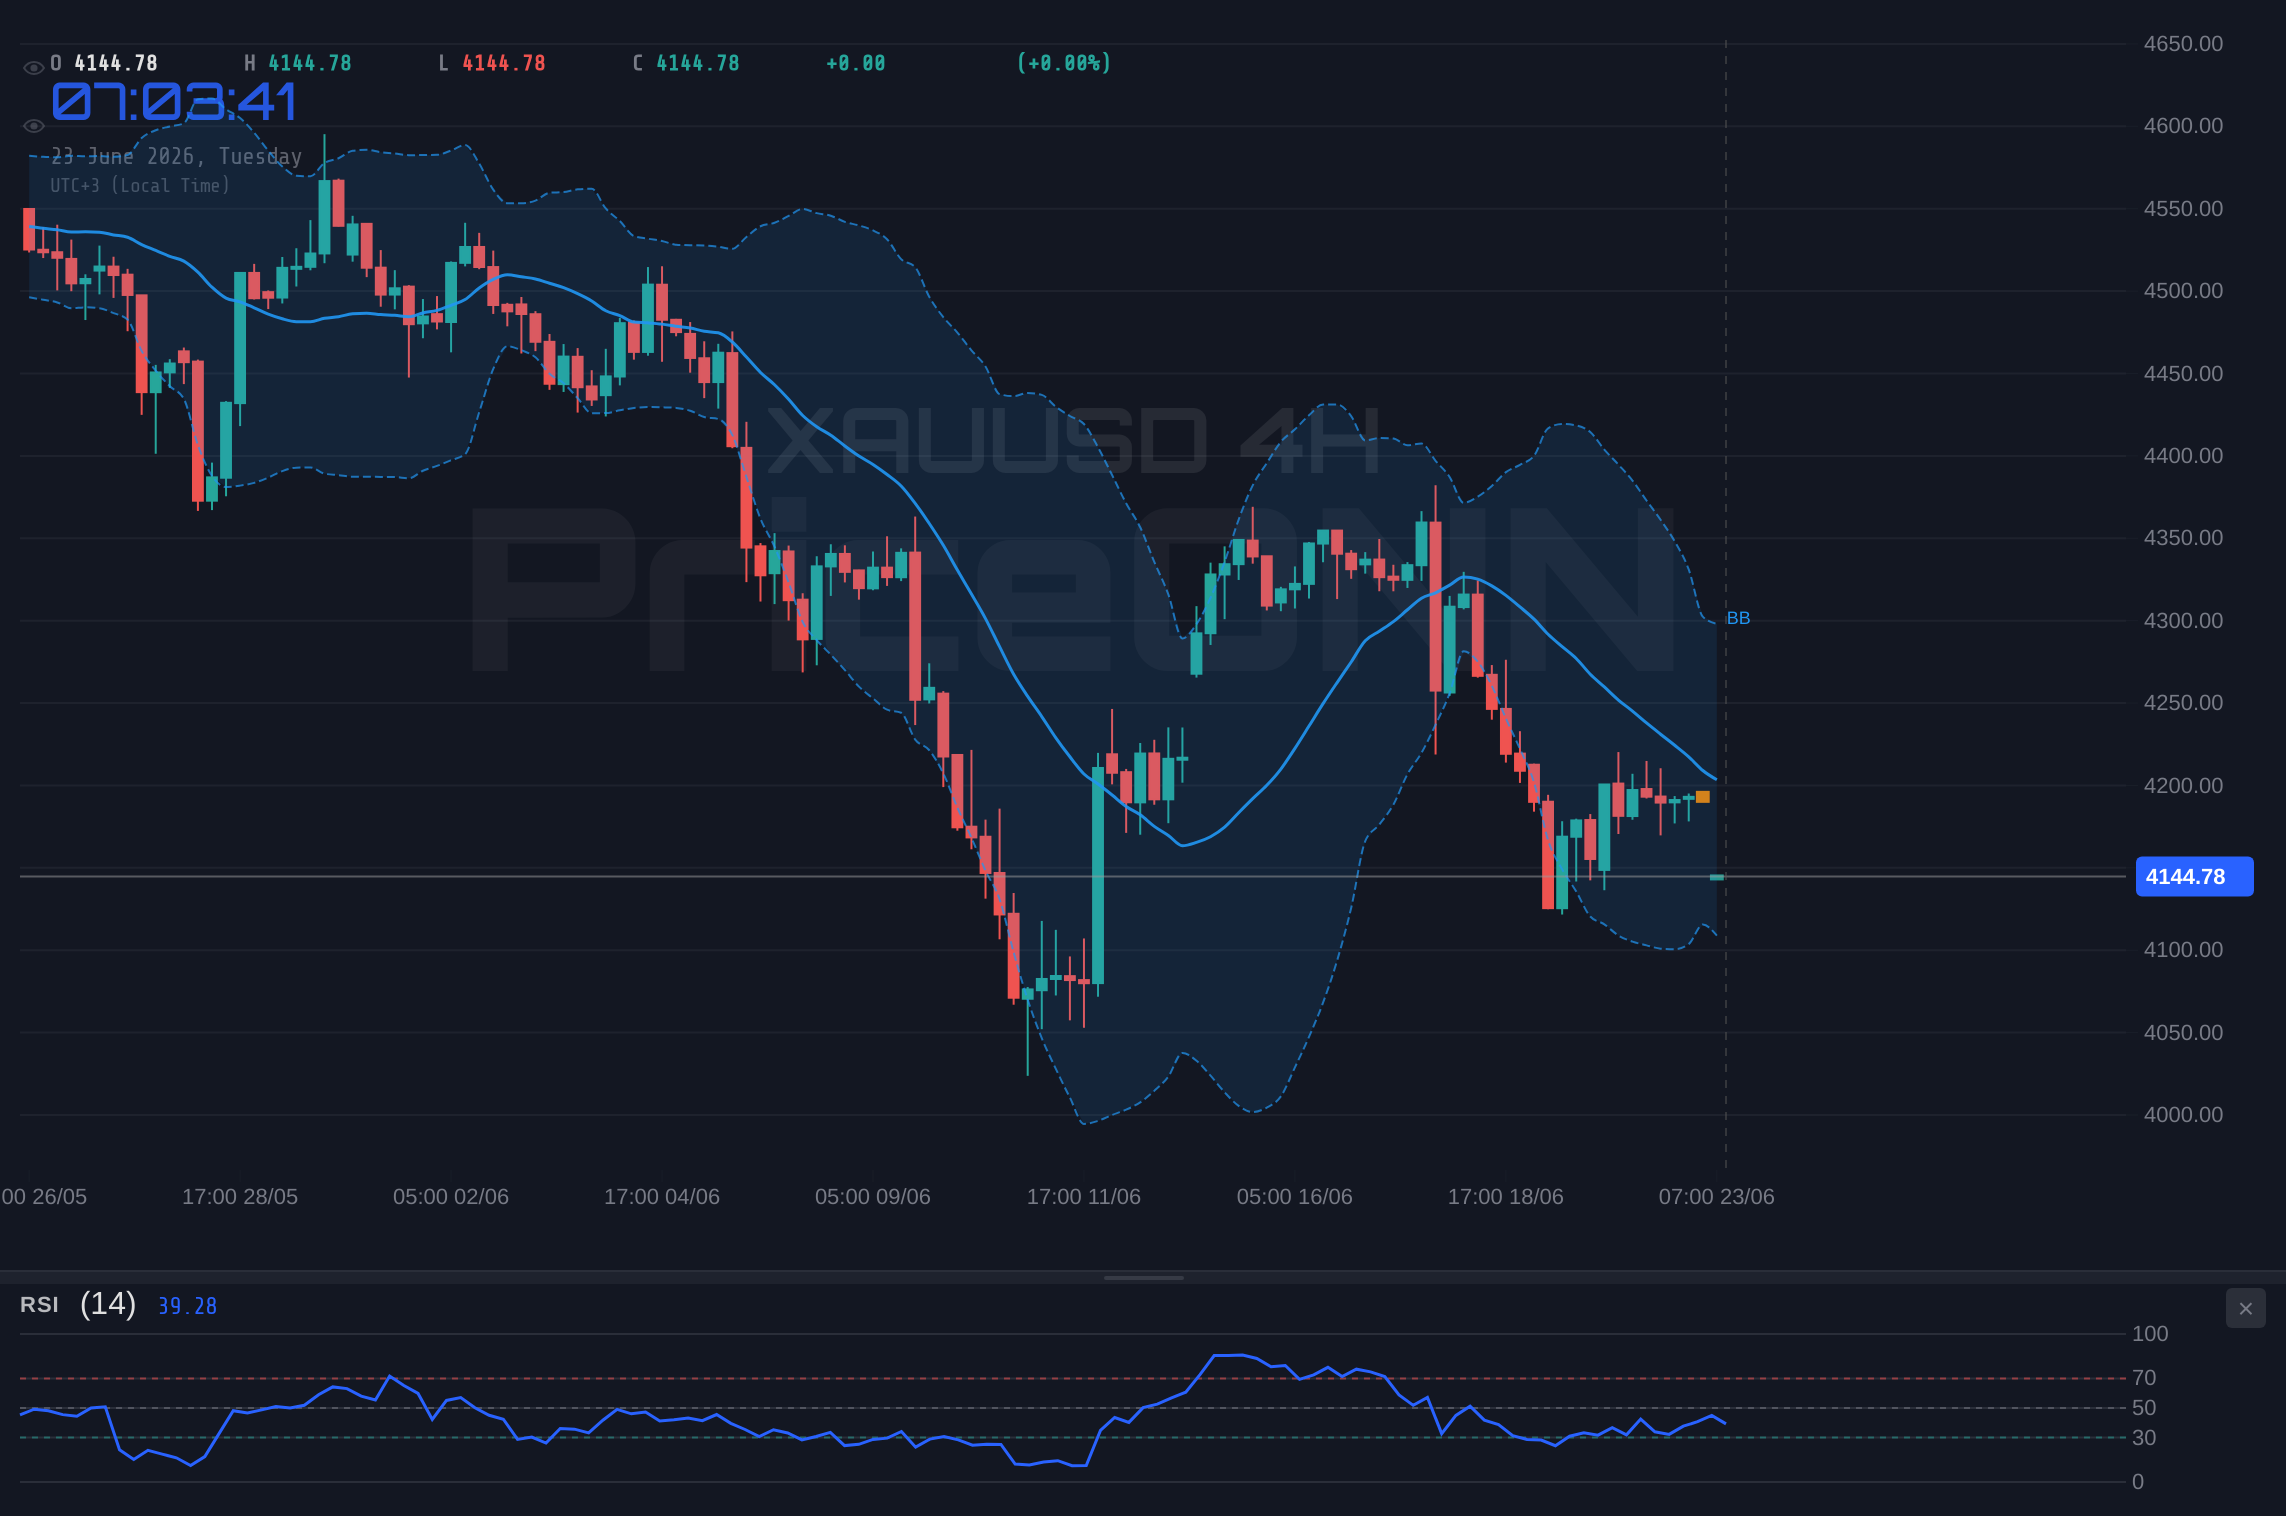This screenshot has width=2286, height=1516.
Task: Click the 17:00 28/05 time axis label
Action: (240, 1197)
